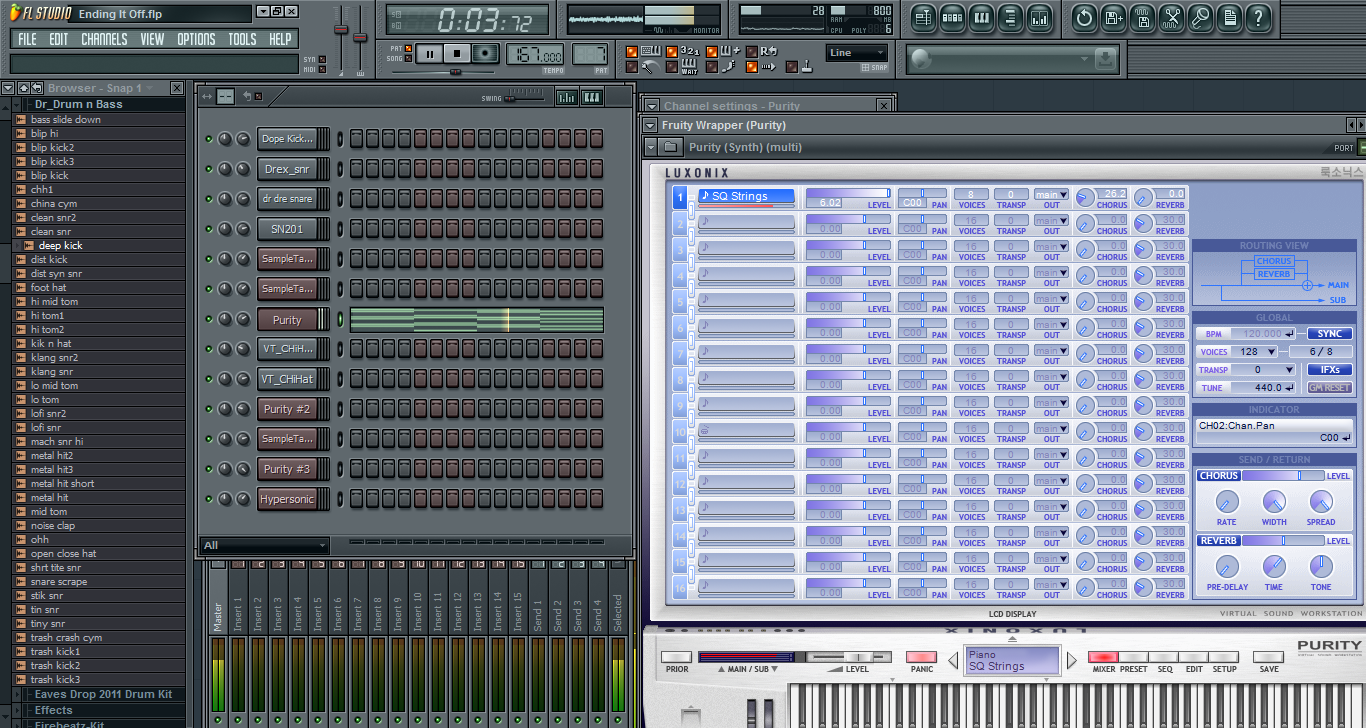Select the Dope Kick channel button

click(x=287, y=139)
